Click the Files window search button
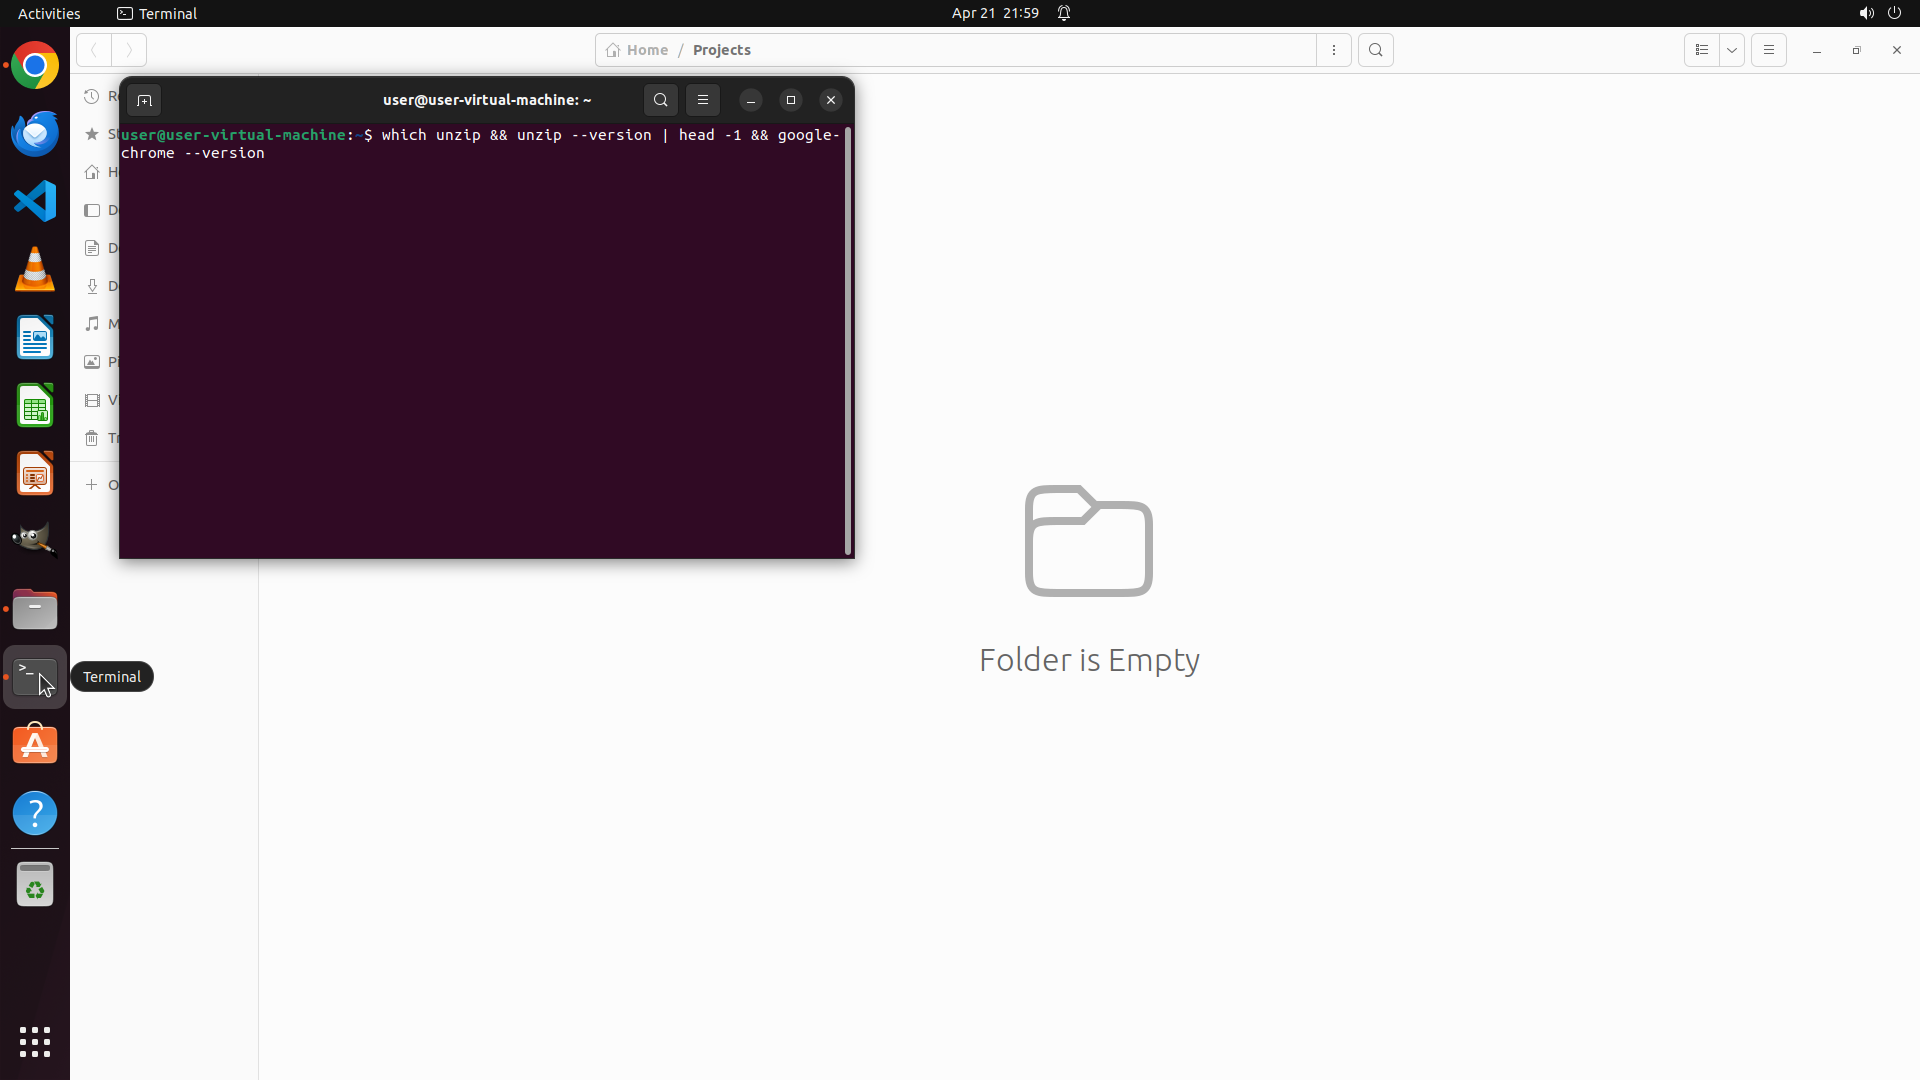The image size is (1920, 1080). (1376, 50)
